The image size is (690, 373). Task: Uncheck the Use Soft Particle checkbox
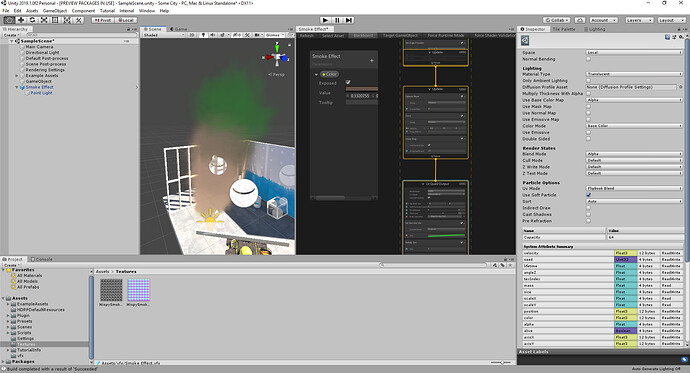coord(588,194)
